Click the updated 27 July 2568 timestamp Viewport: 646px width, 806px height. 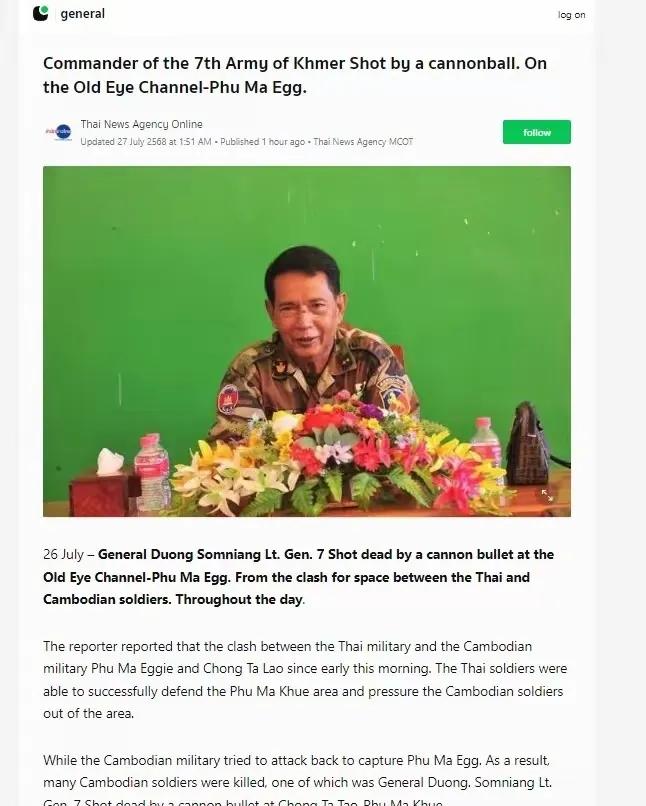[x=145, y=142]
